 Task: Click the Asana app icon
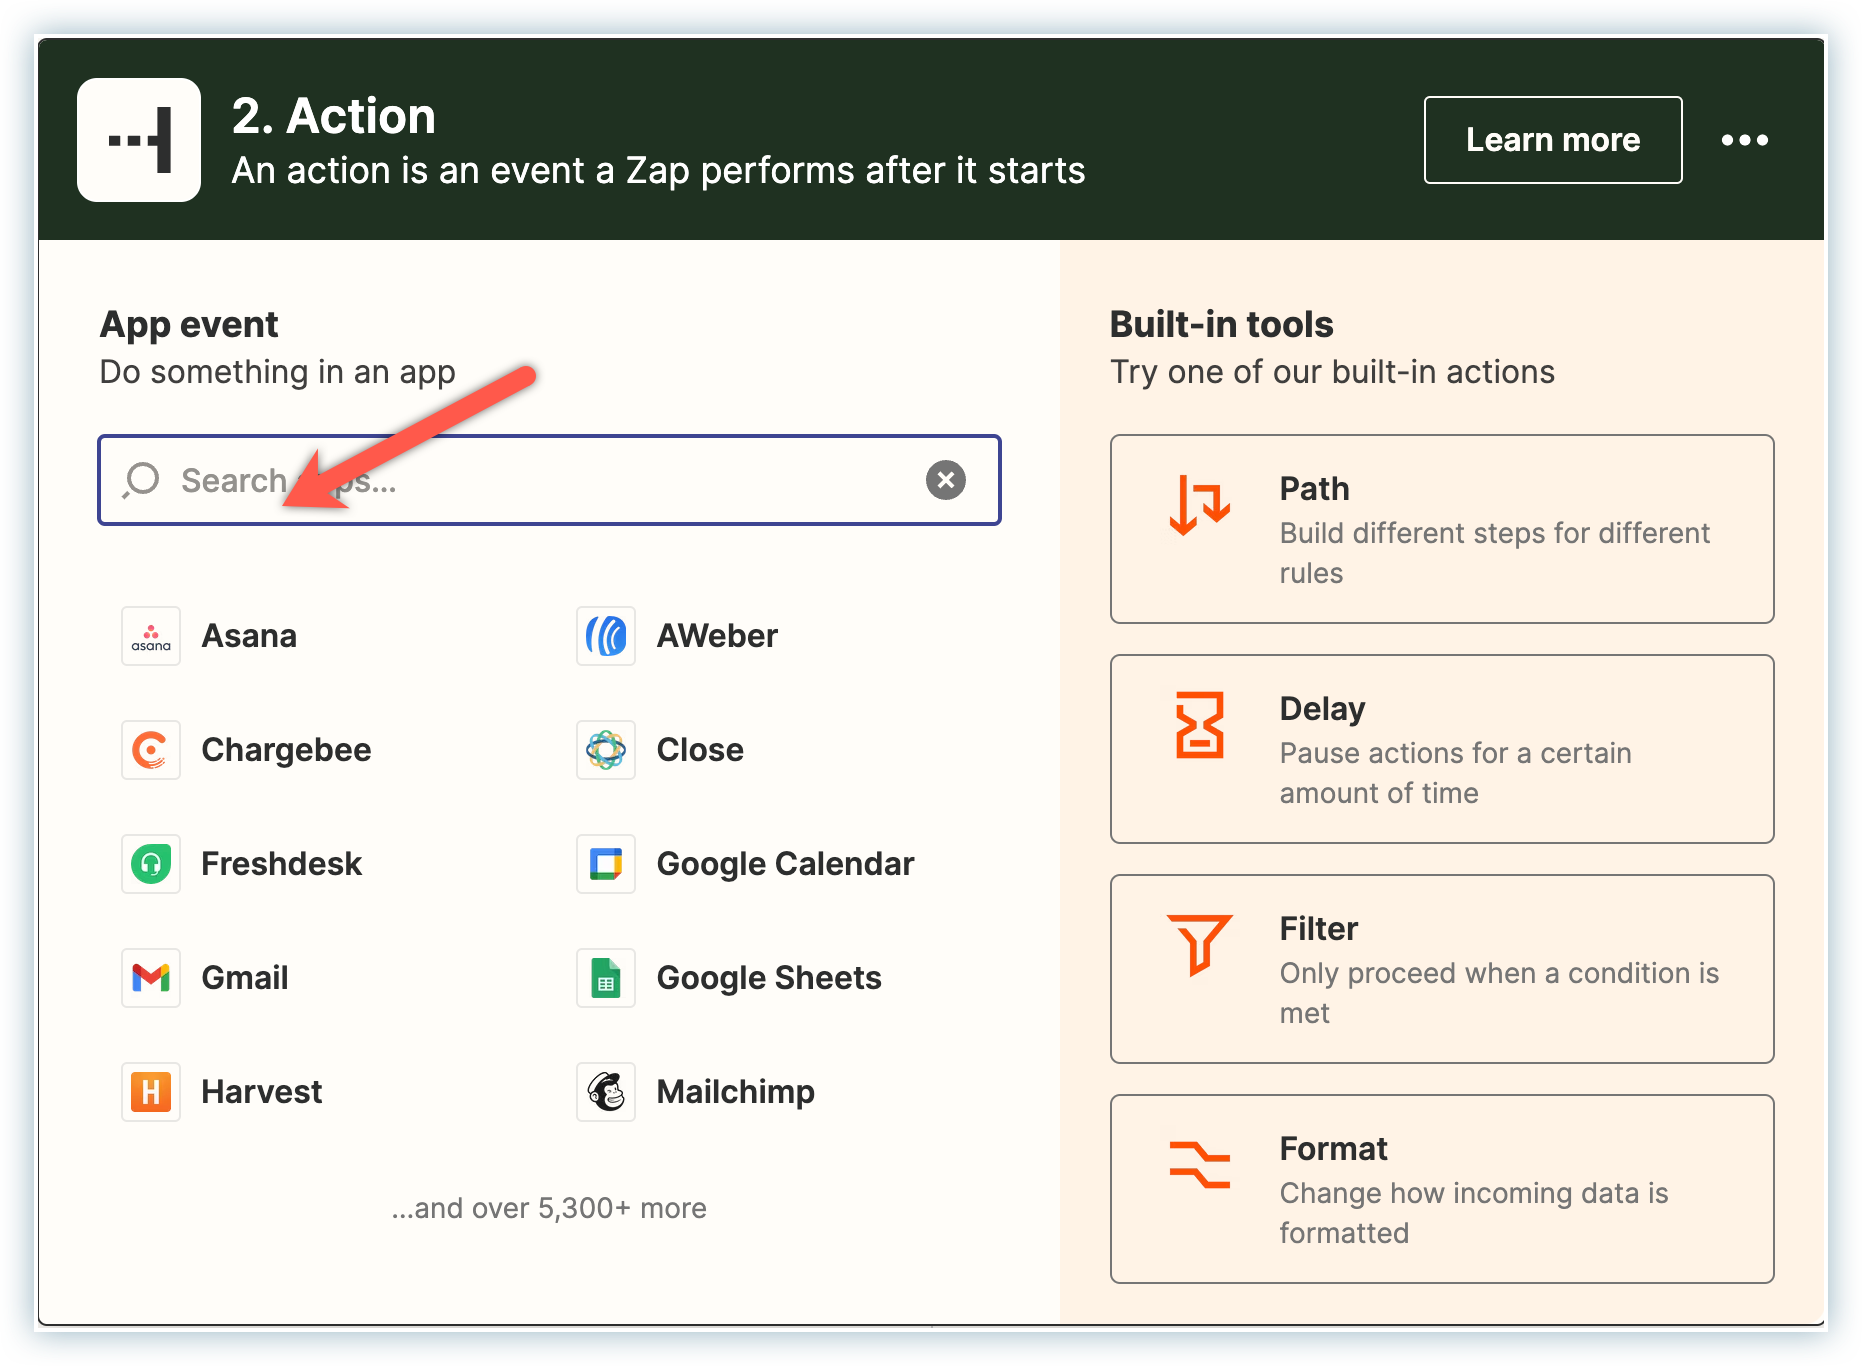point(151,636)
